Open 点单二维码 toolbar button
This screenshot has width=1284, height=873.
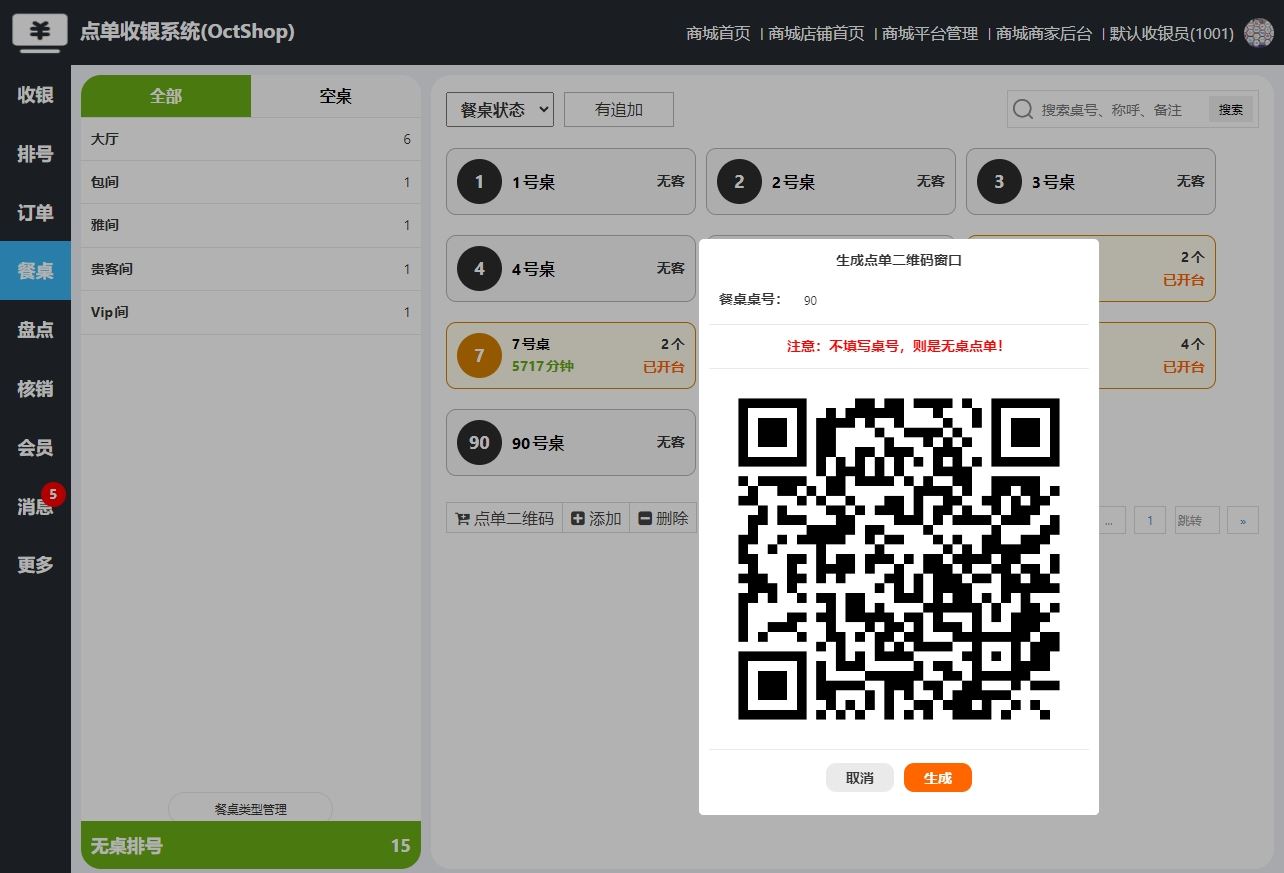pyautogui.click(x=504, y=518)
